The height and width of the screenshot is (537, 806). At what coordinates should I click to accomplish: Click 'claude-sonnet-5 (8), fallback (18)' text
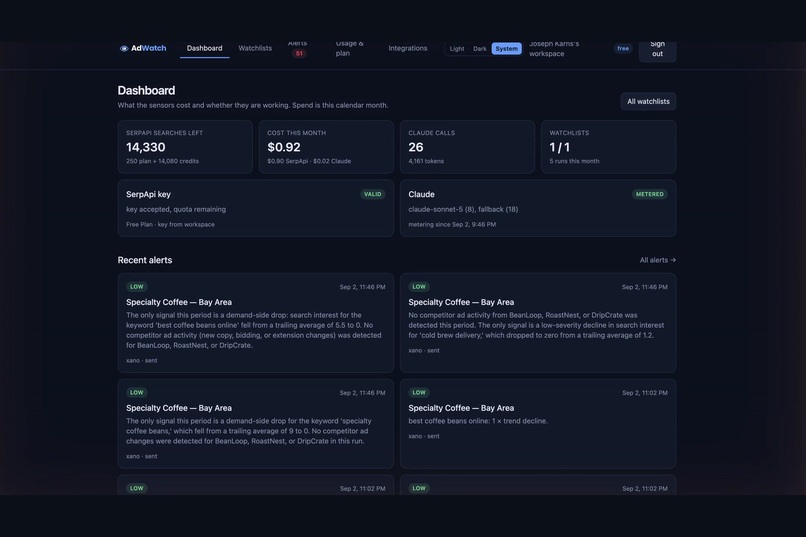[x=463, y=209]
